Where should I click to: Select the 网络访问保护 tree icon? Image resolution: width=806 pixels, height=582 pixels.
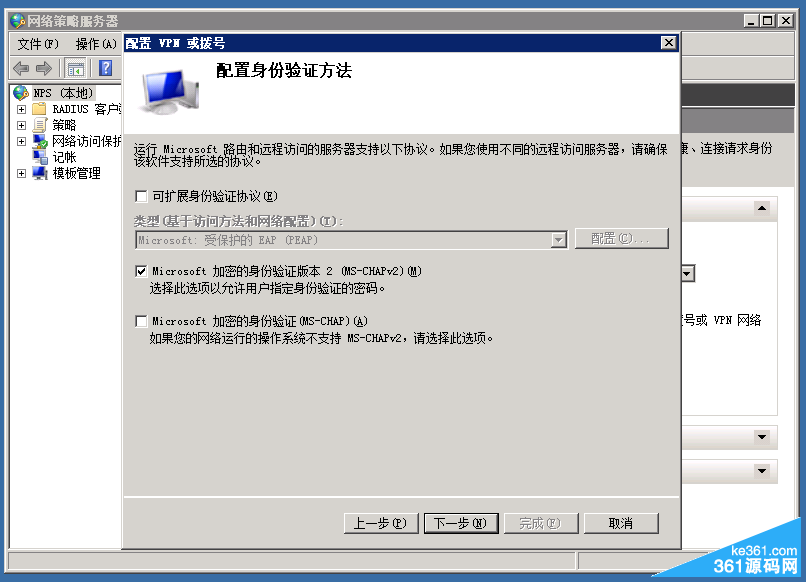40,141
